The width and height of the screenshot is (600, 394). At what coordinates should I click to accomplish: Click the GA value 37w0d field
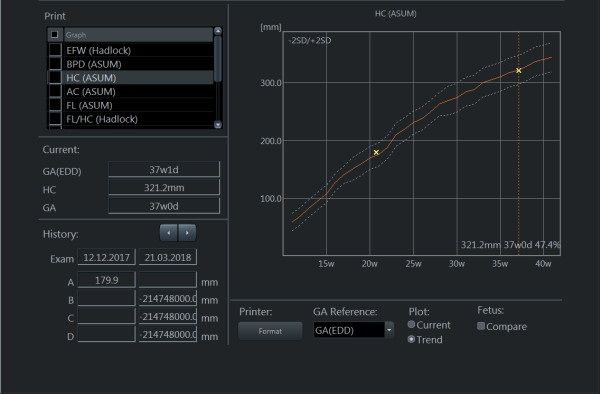point(164,206)
